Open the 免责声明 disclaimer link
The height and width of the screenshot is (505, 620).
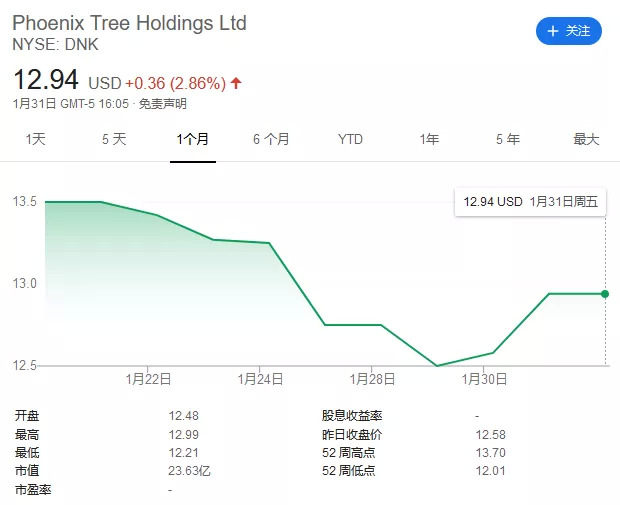click(162, 103)
